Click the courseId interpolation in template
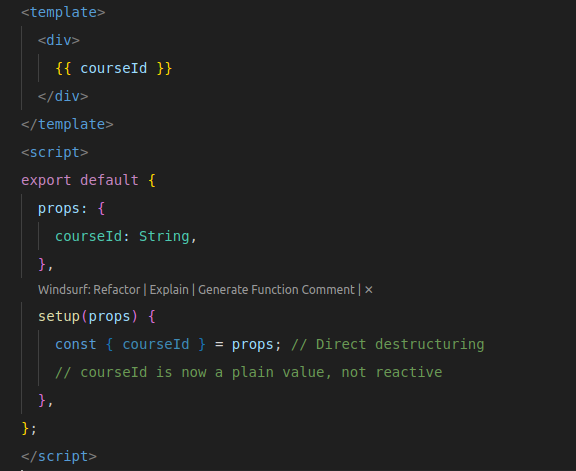 tap(114, 68)
